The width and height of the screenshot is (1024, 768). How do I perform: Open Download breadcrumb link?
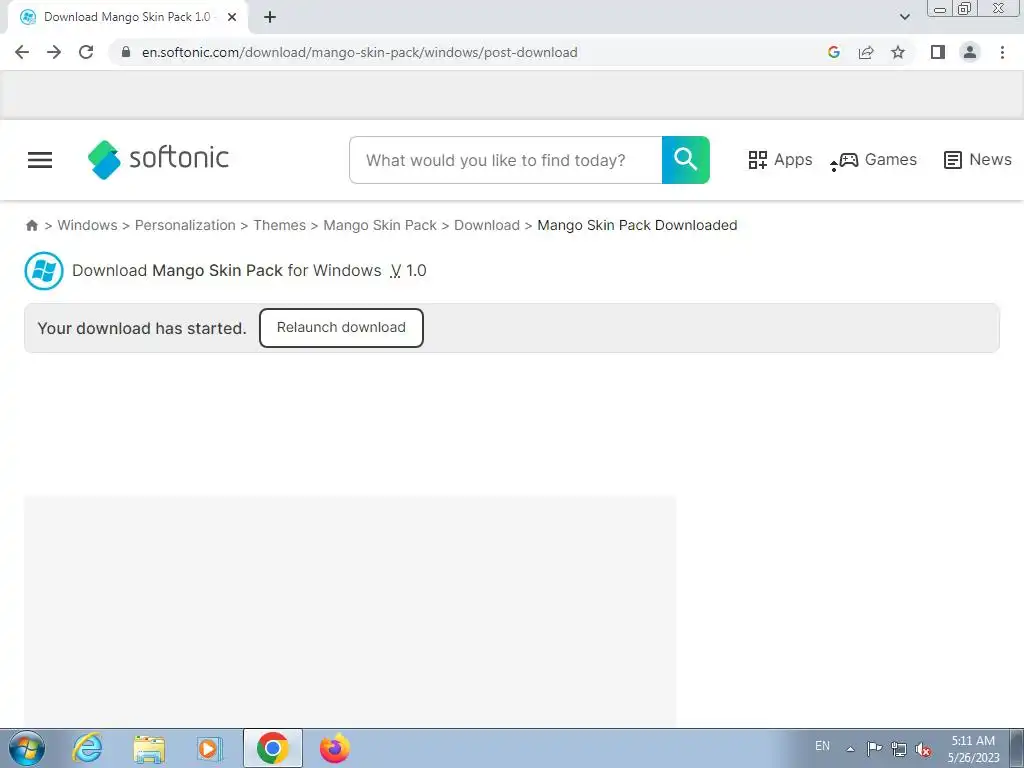click(487, 225)
